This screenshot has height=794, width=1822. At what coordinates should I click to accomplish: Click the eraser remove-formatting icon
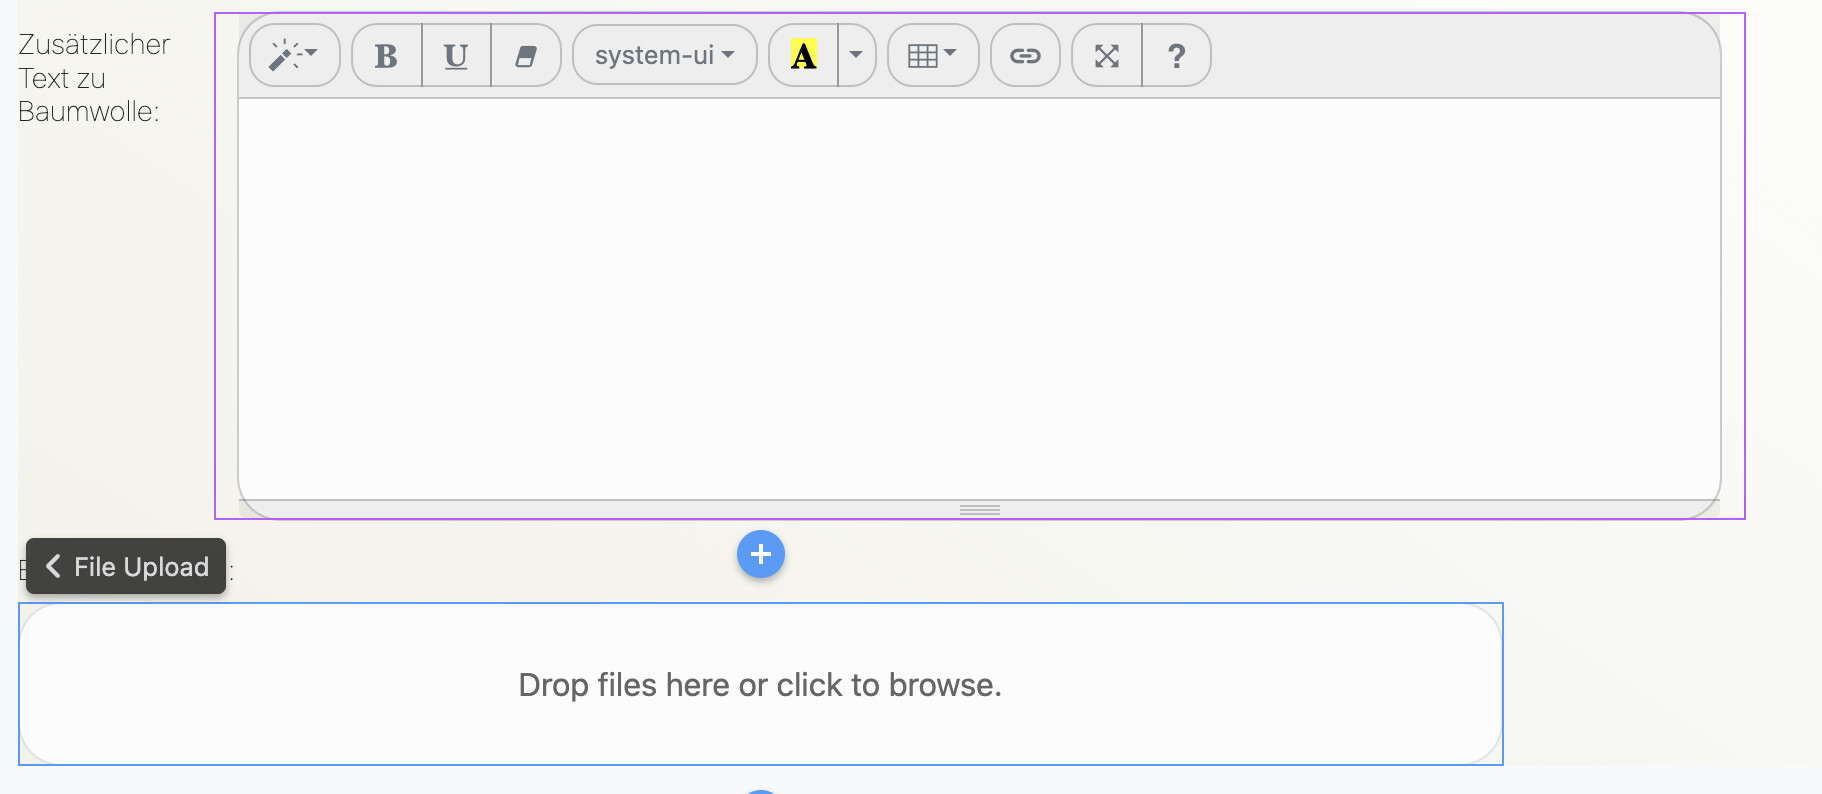coord(526,55)
